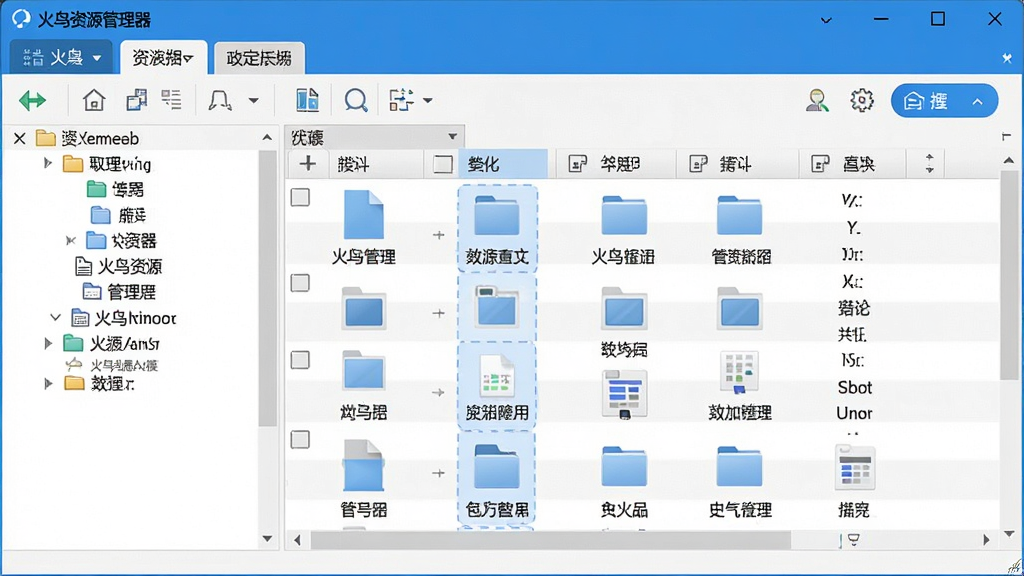
Task: Click the green back-forward arrows icon
Action: [32, 100]
